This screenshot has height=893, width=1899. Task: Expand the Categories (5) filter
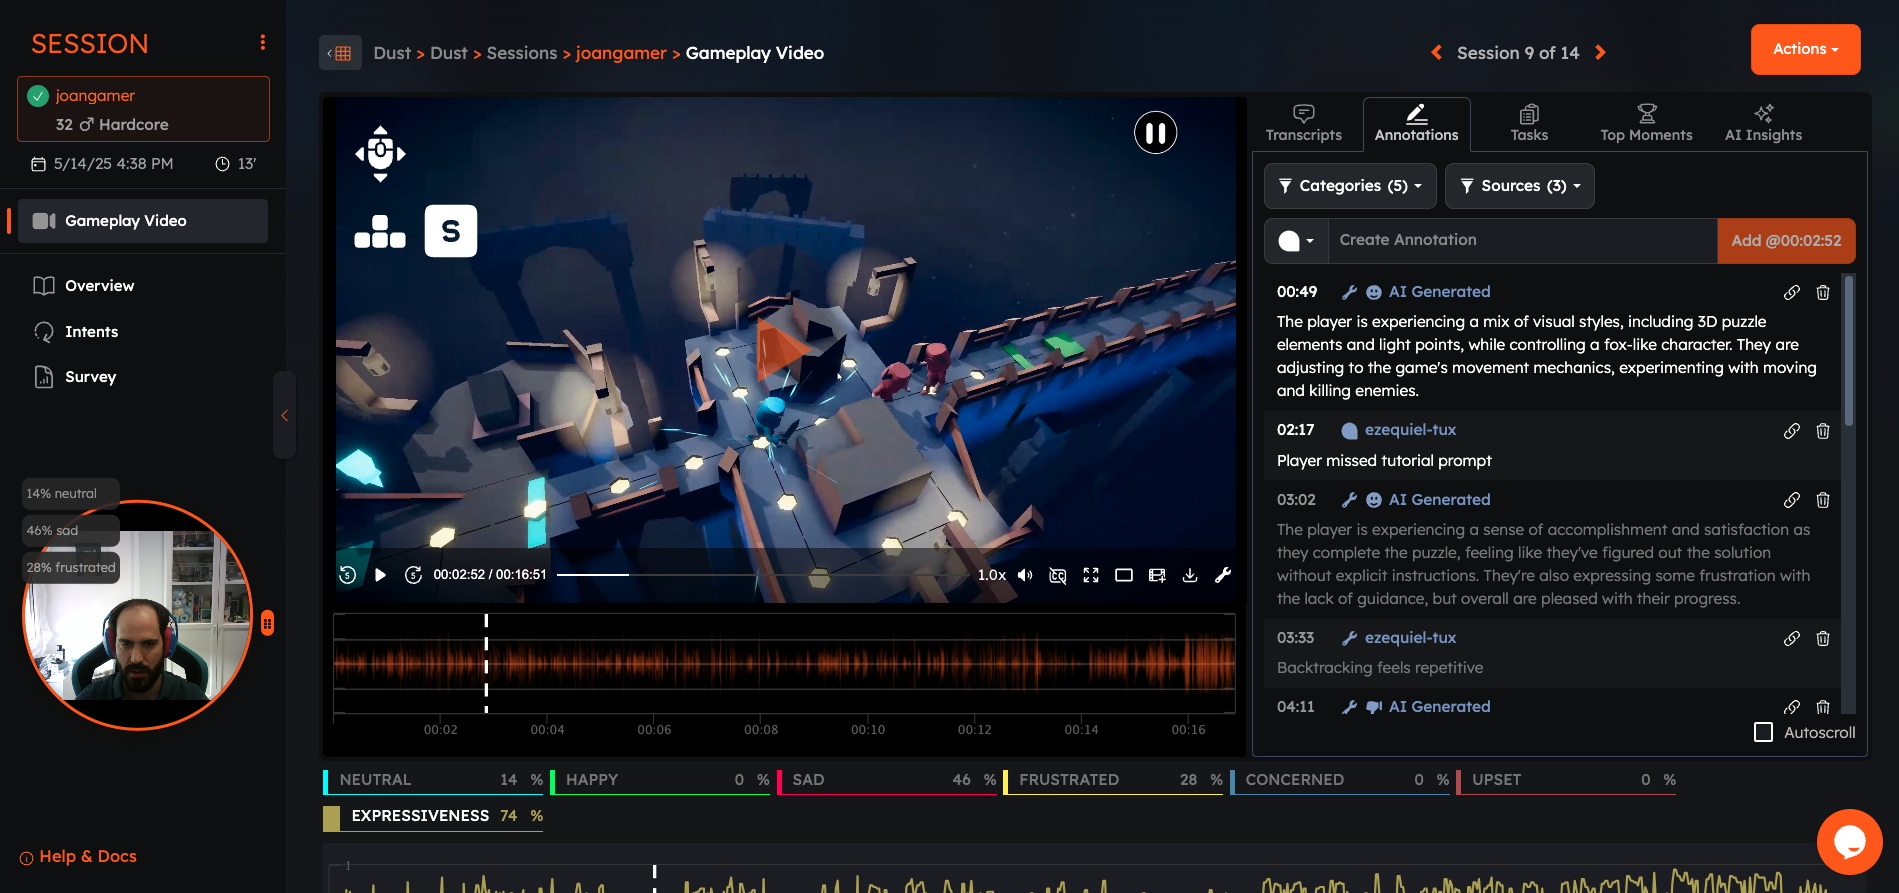(x=1350, y=186)
